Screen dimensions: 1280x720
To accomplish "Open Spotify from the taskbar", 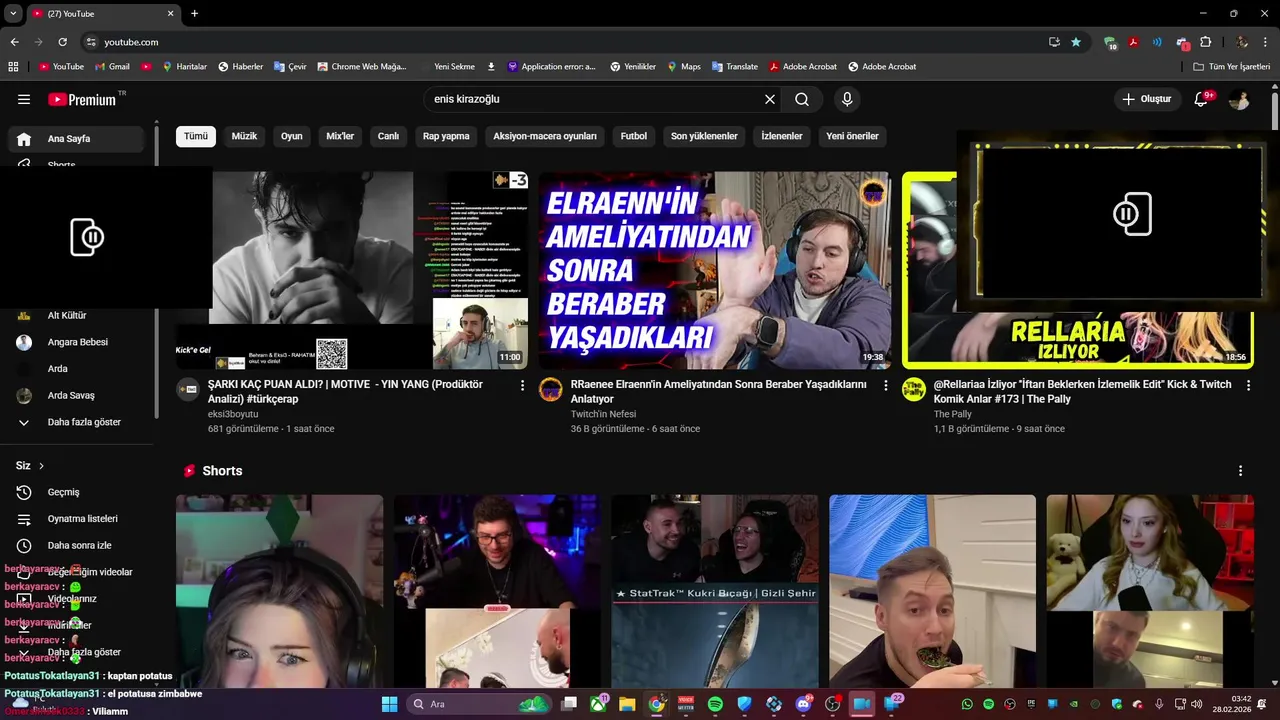I will coord(715,704).
